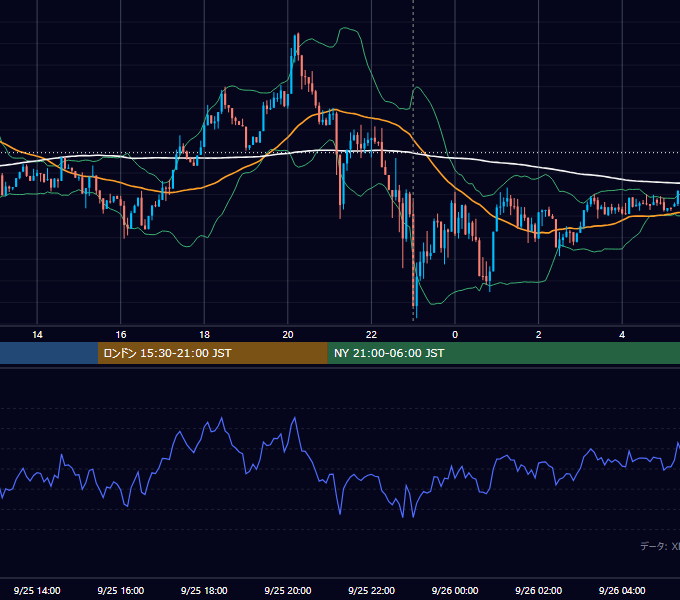Click the 0 hour axis label

click(x=455, y=335)
